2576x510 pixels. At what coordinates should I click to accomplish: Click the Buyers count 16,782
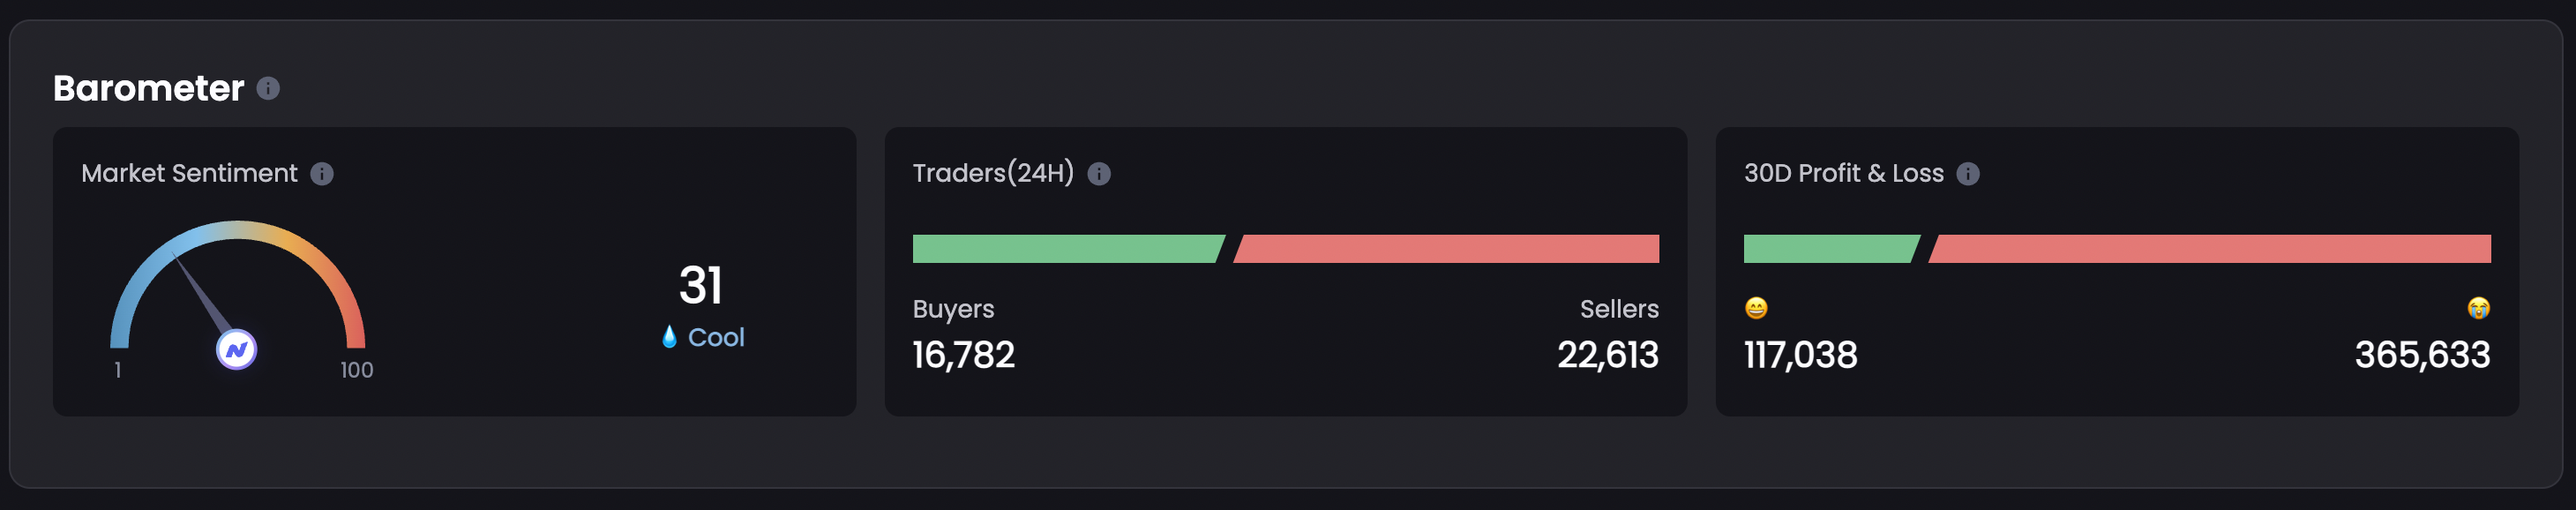(964, 355)
